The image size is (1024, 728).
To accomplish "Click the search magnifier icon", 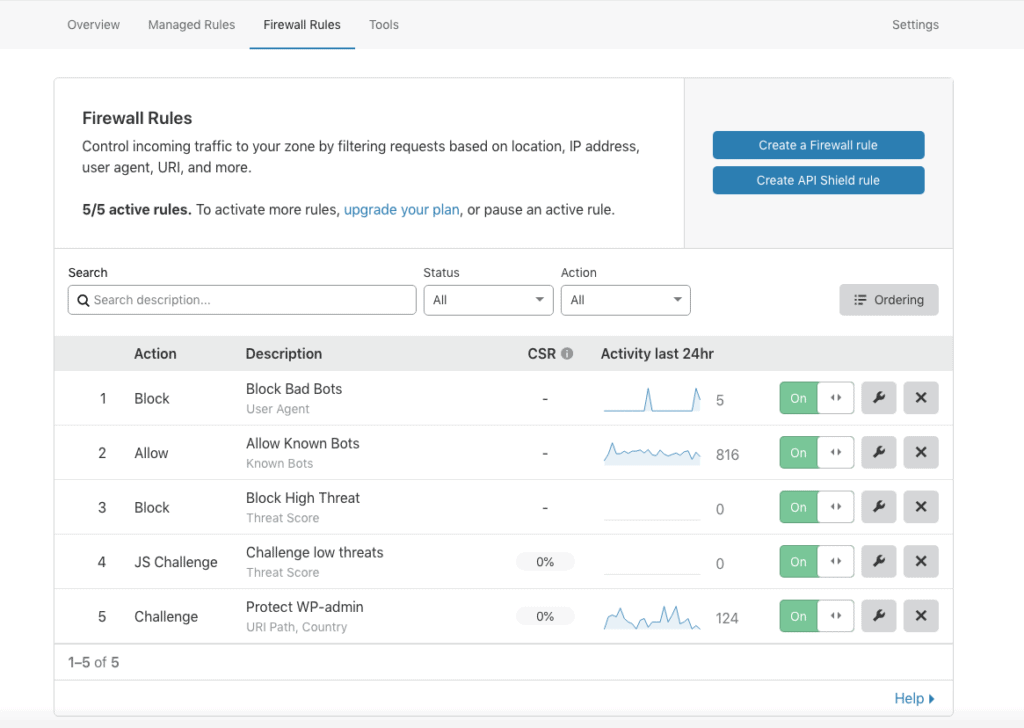I will tap(83, 300).
